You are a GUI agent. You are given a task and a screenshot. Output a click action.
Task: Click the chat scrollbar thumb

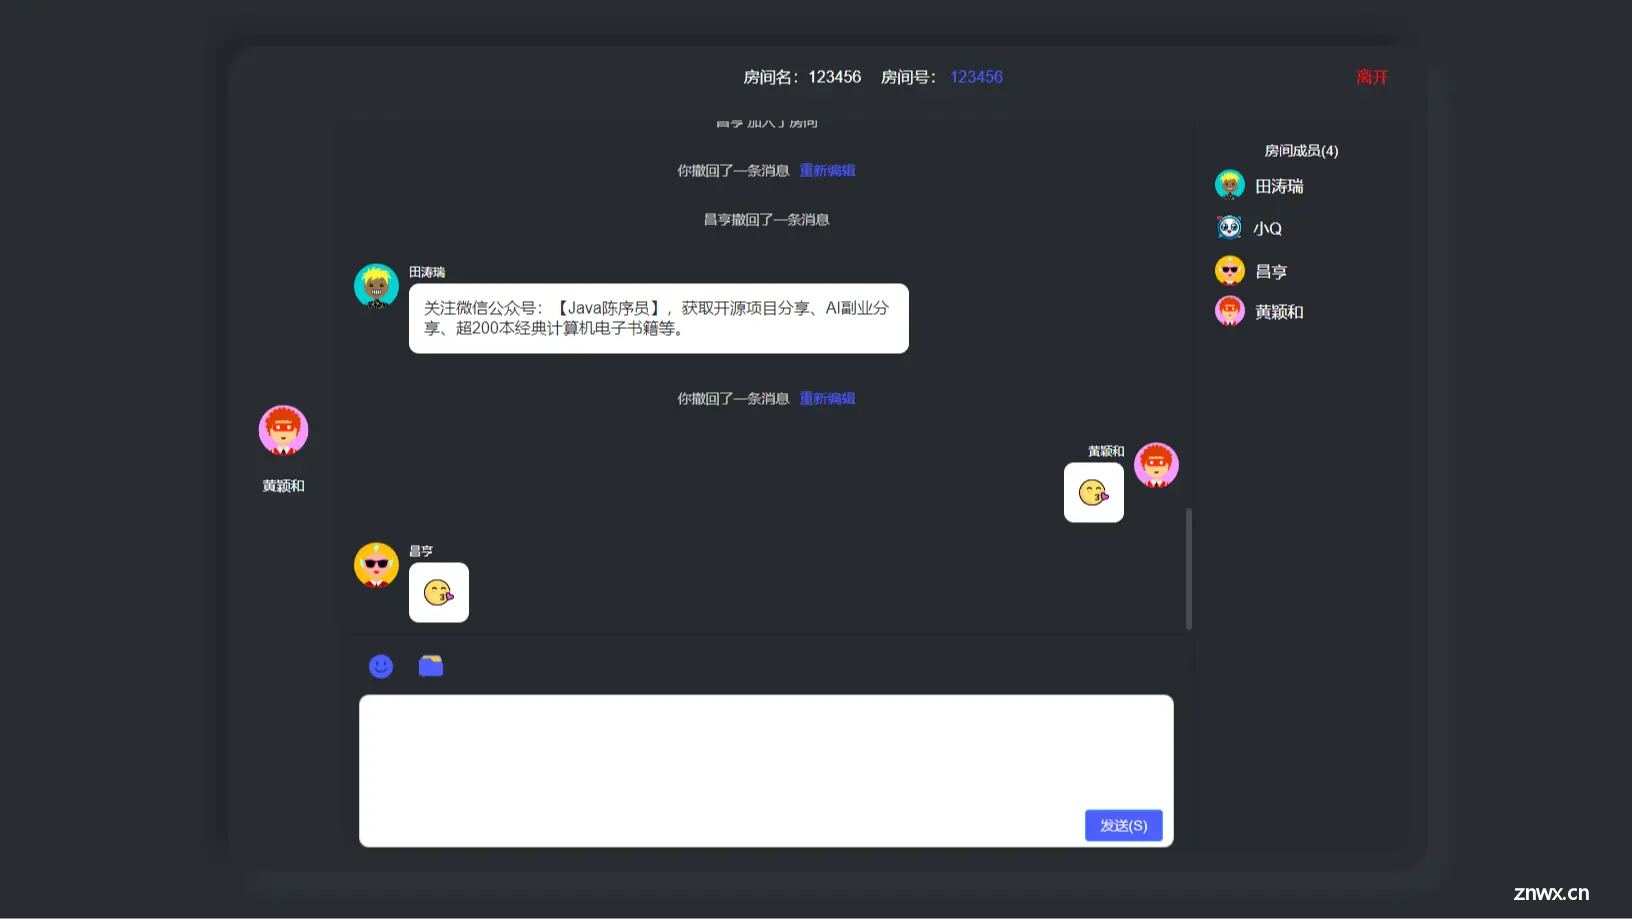[1189, 568]
